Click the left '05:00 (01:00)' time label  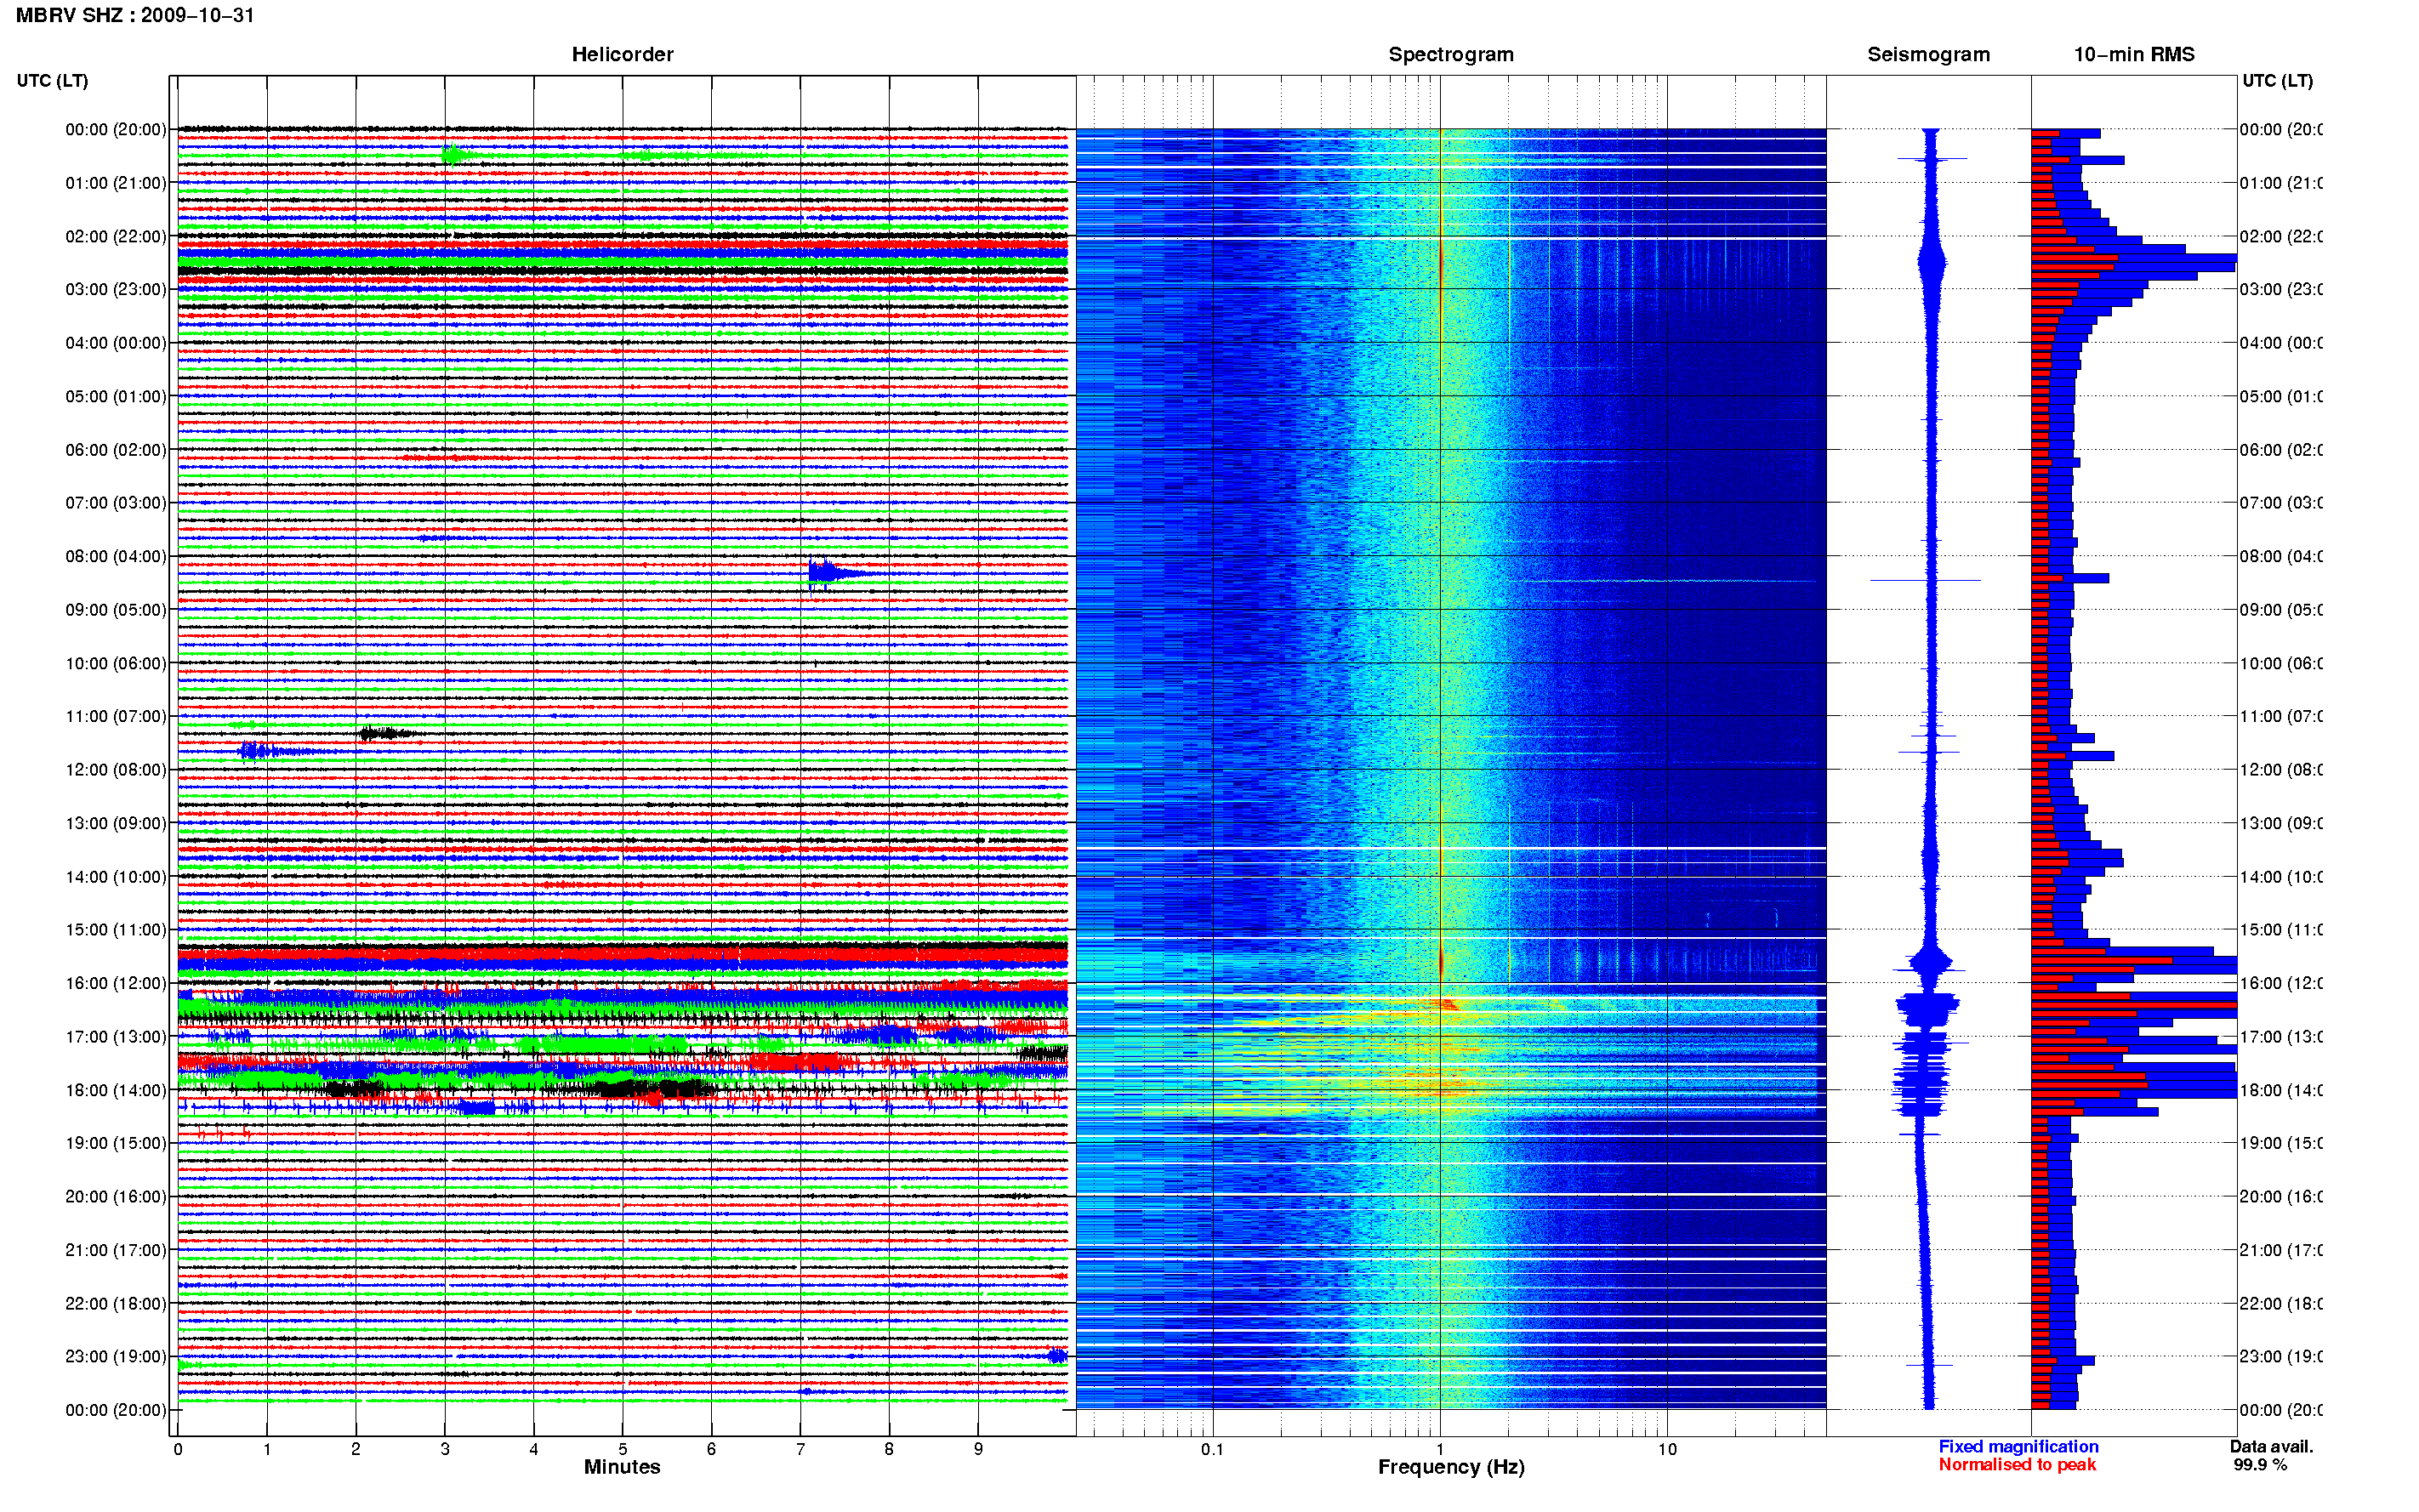[x=115, y=396]
